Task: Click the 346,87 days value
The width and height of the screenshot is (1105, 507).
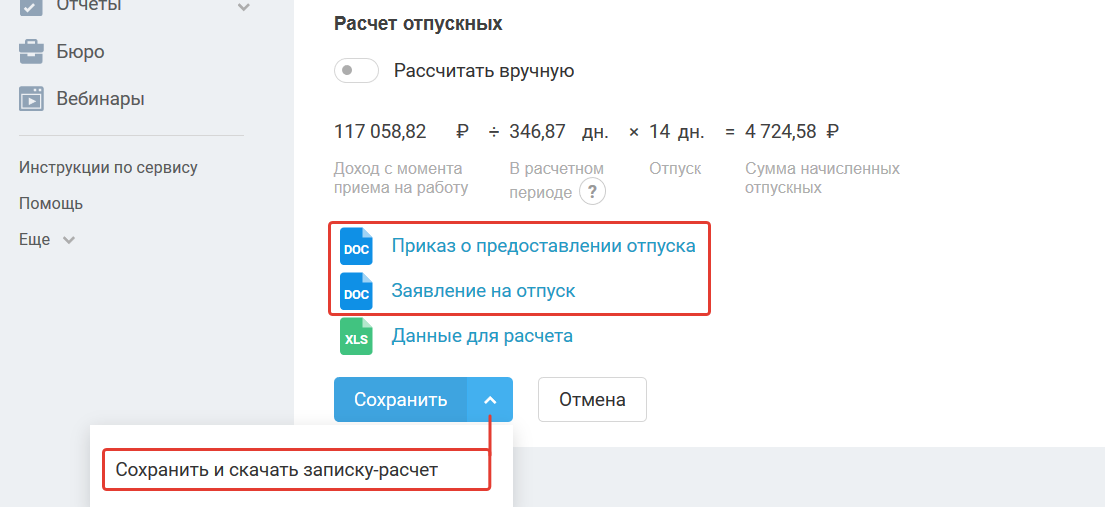Action: [539, 131]
